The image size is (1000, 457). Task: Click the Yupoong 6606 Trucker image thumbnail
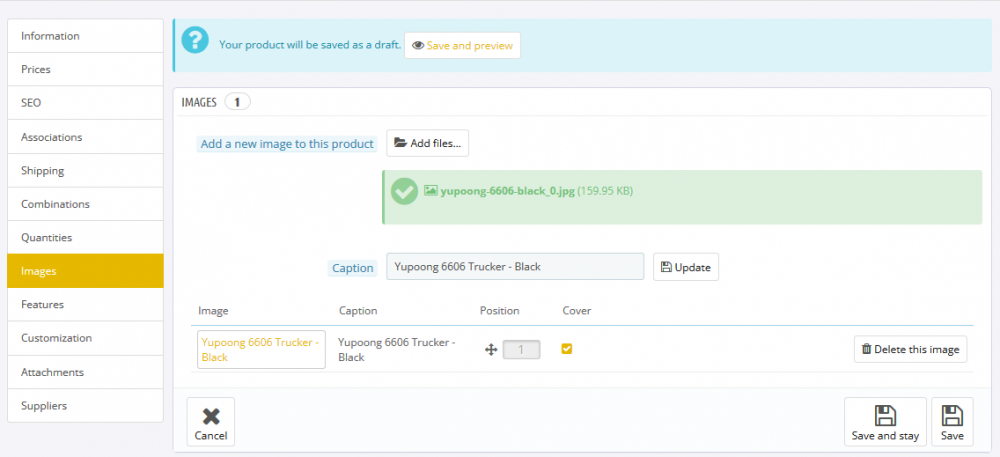click(261, 350)
